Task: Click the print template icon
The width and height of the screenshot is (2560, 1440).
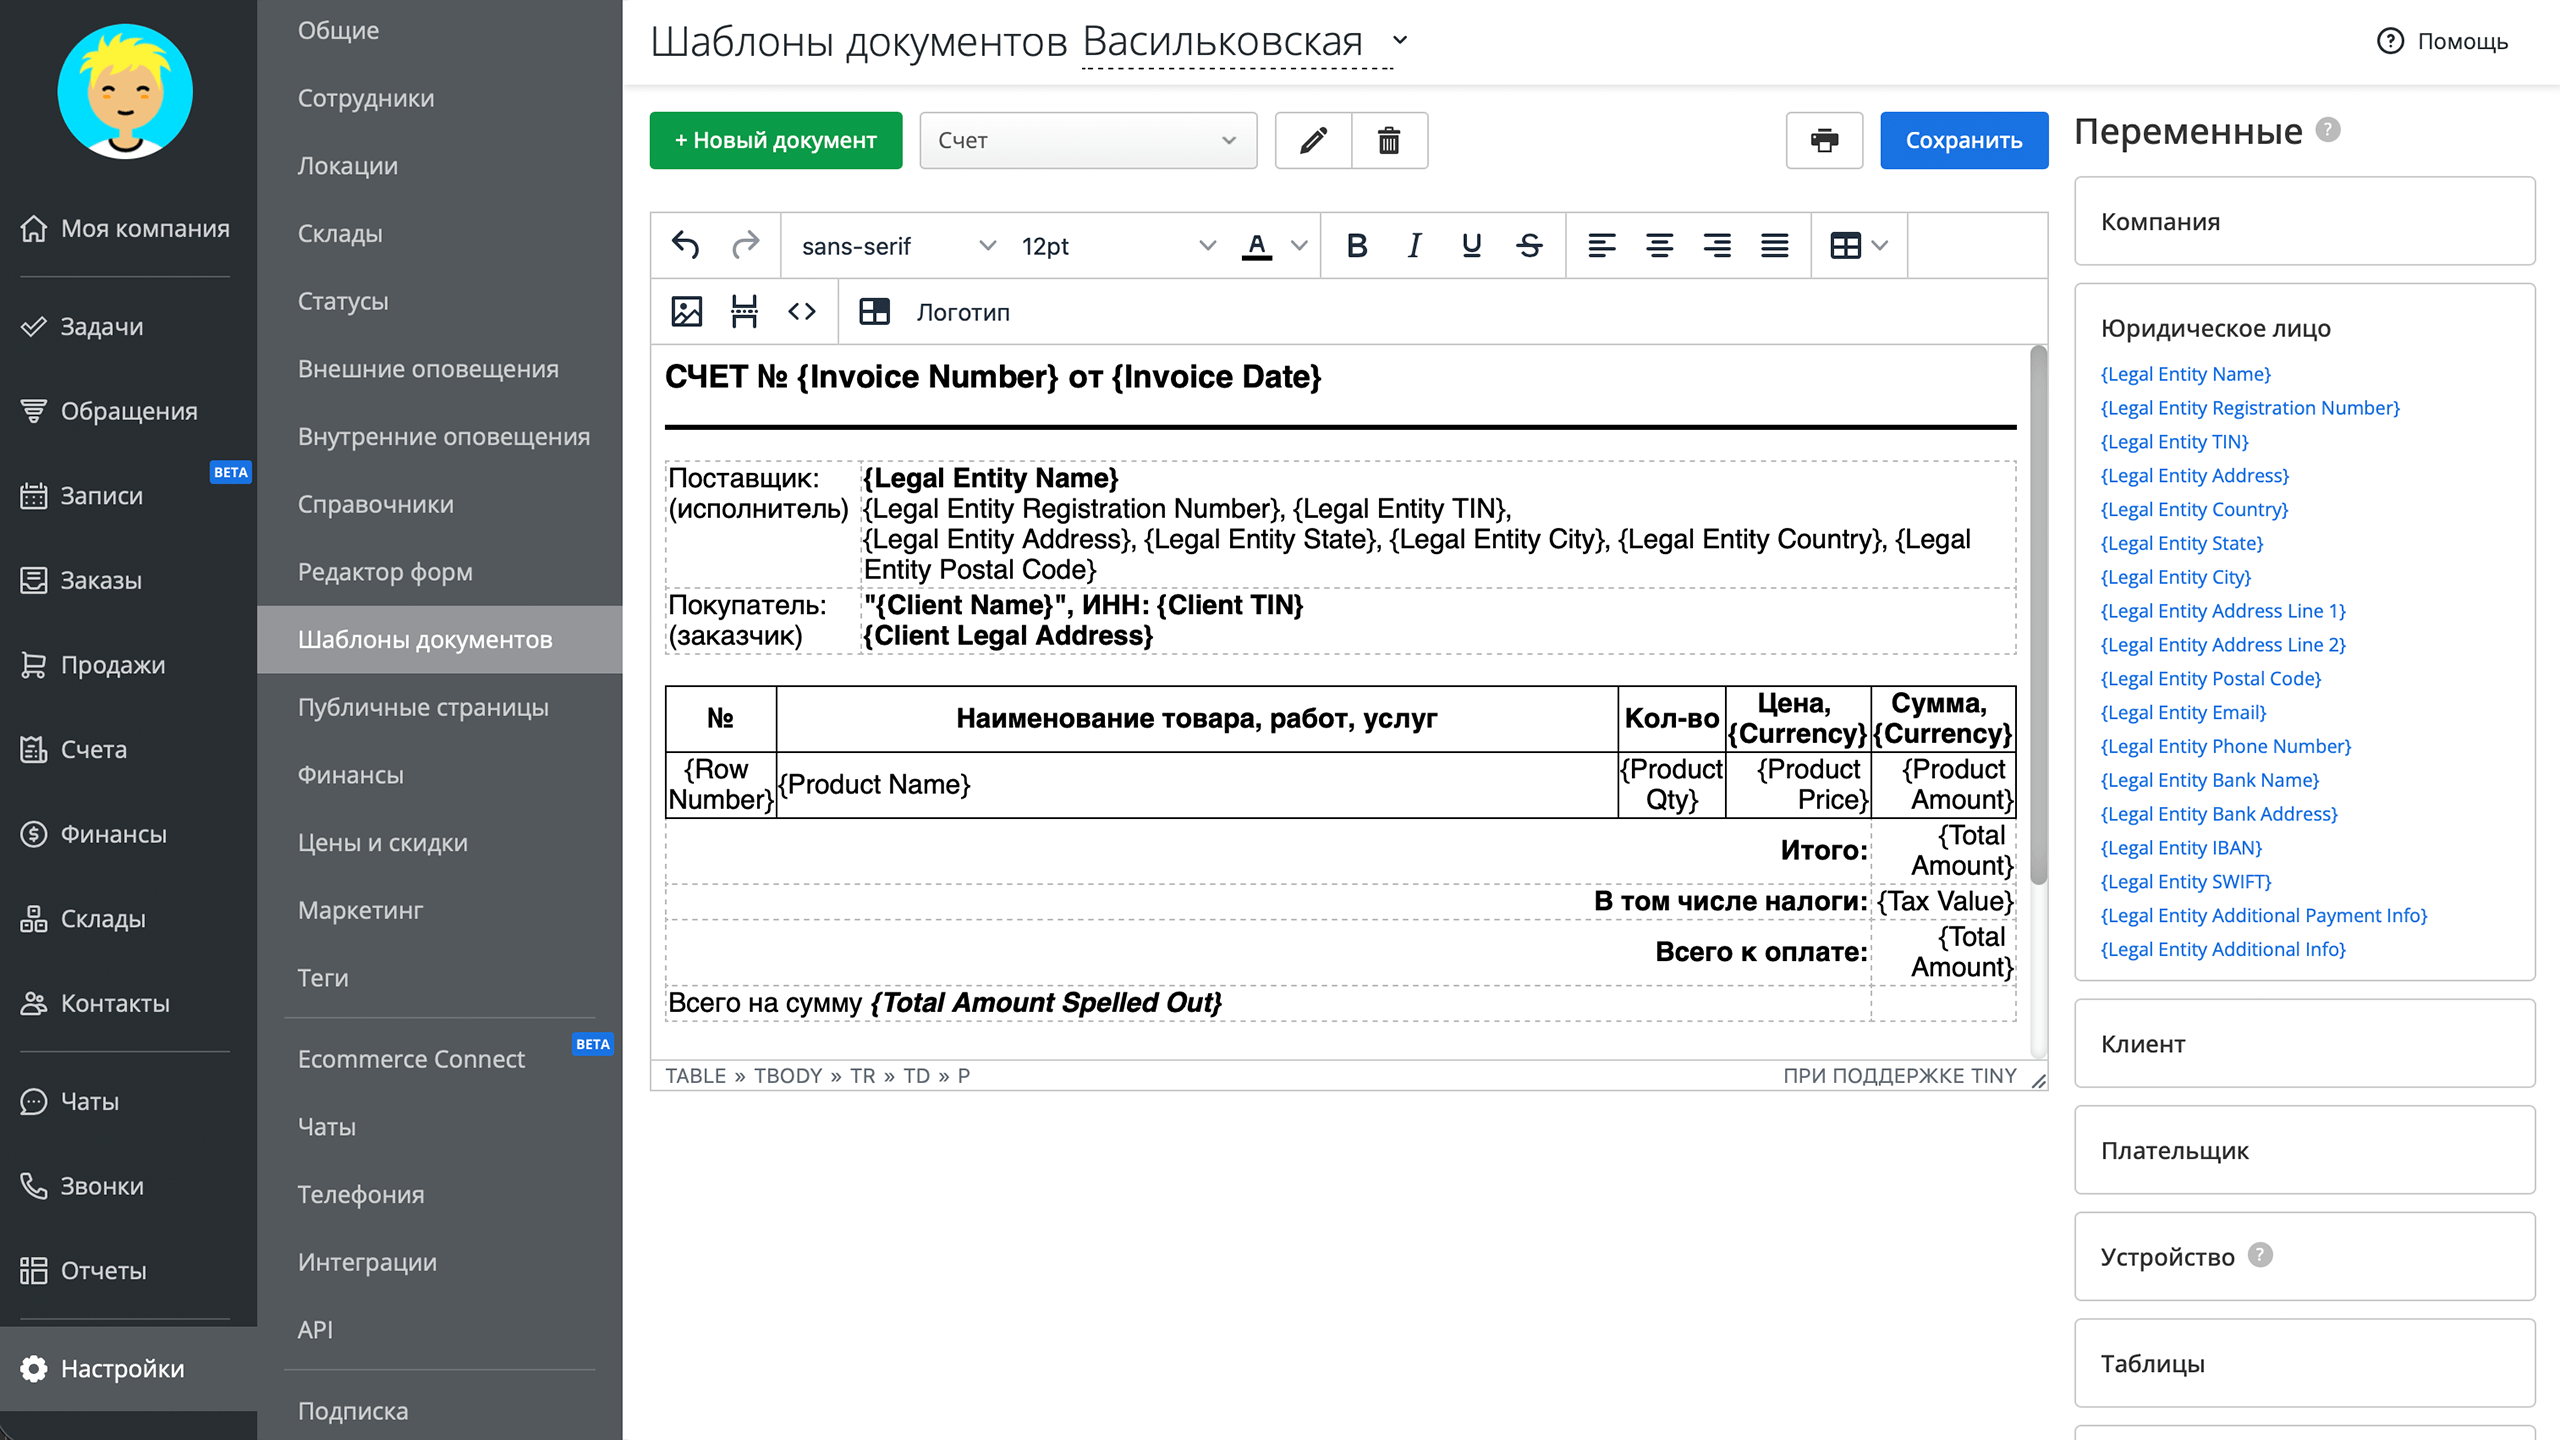Action: [x=1824, y=140]
